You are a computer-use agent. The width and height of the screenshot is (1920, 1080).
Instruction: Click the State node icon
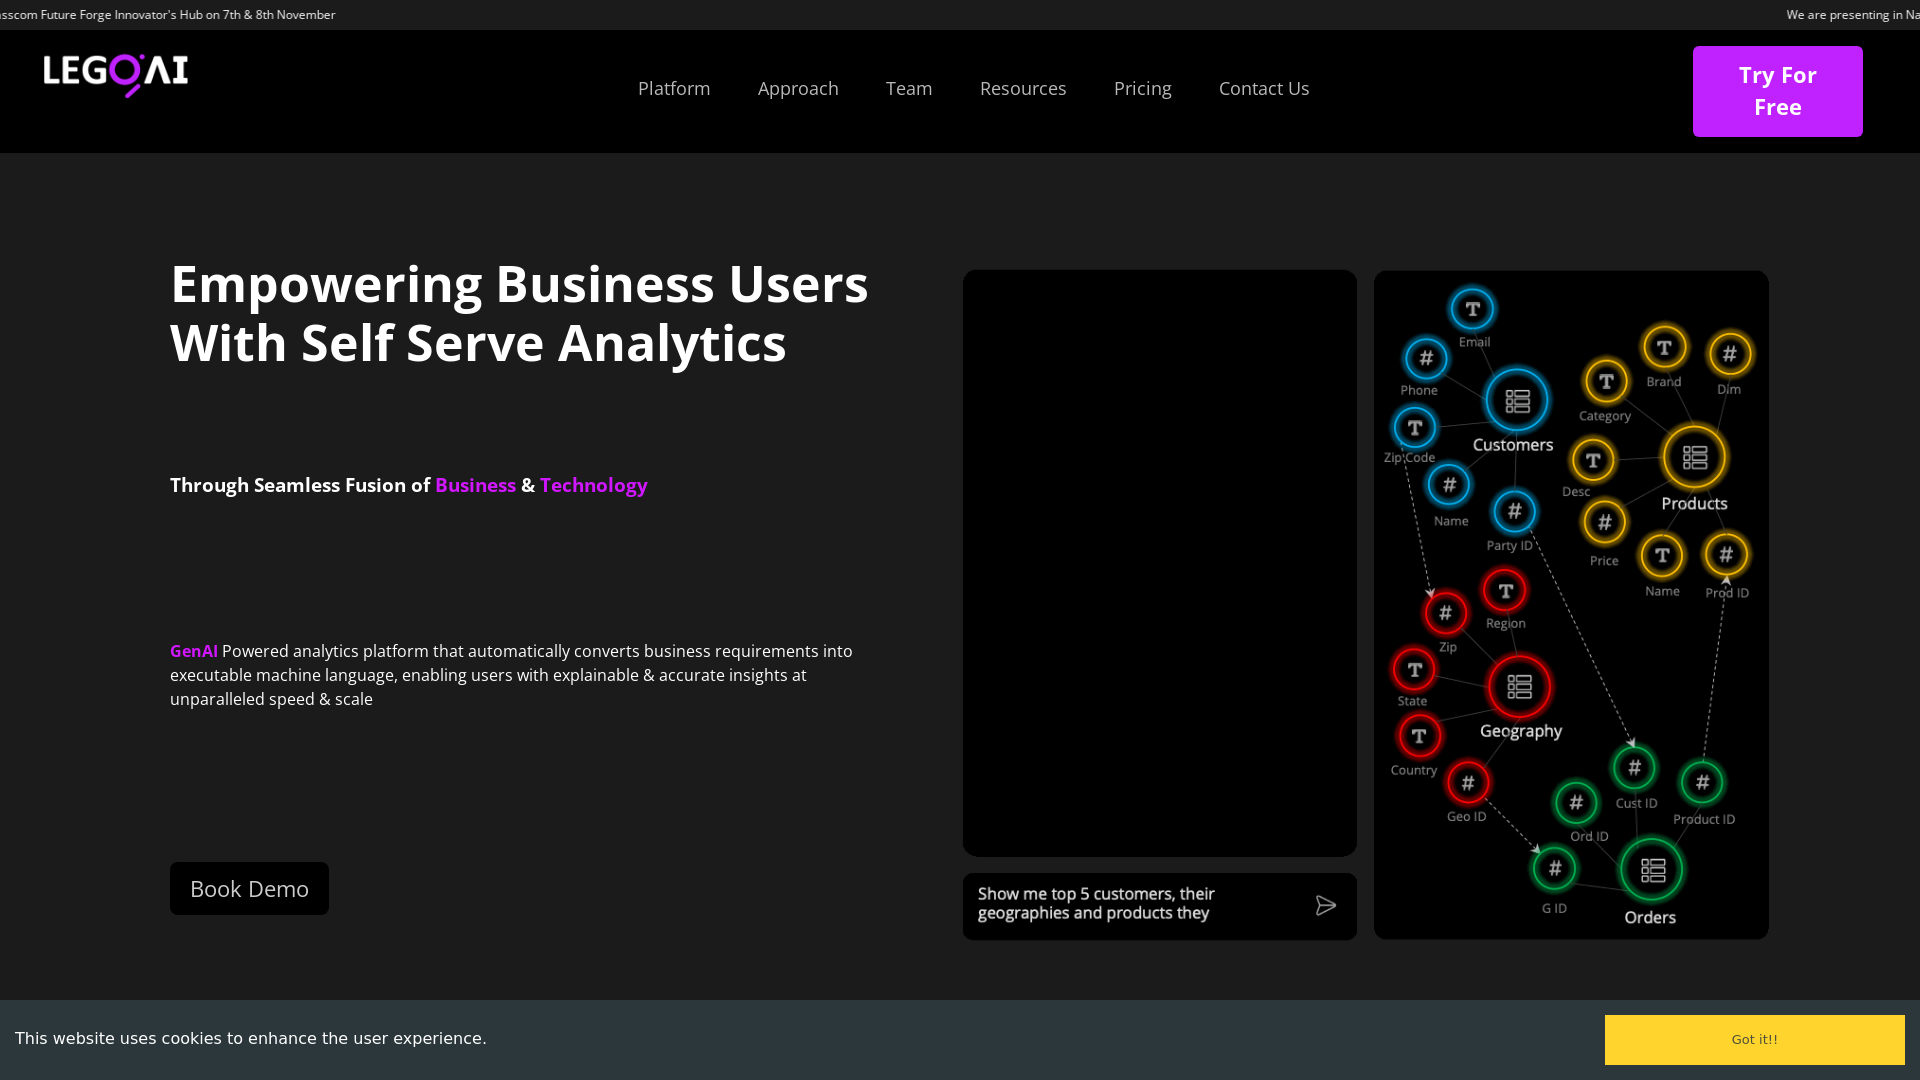pos(1414,670)
